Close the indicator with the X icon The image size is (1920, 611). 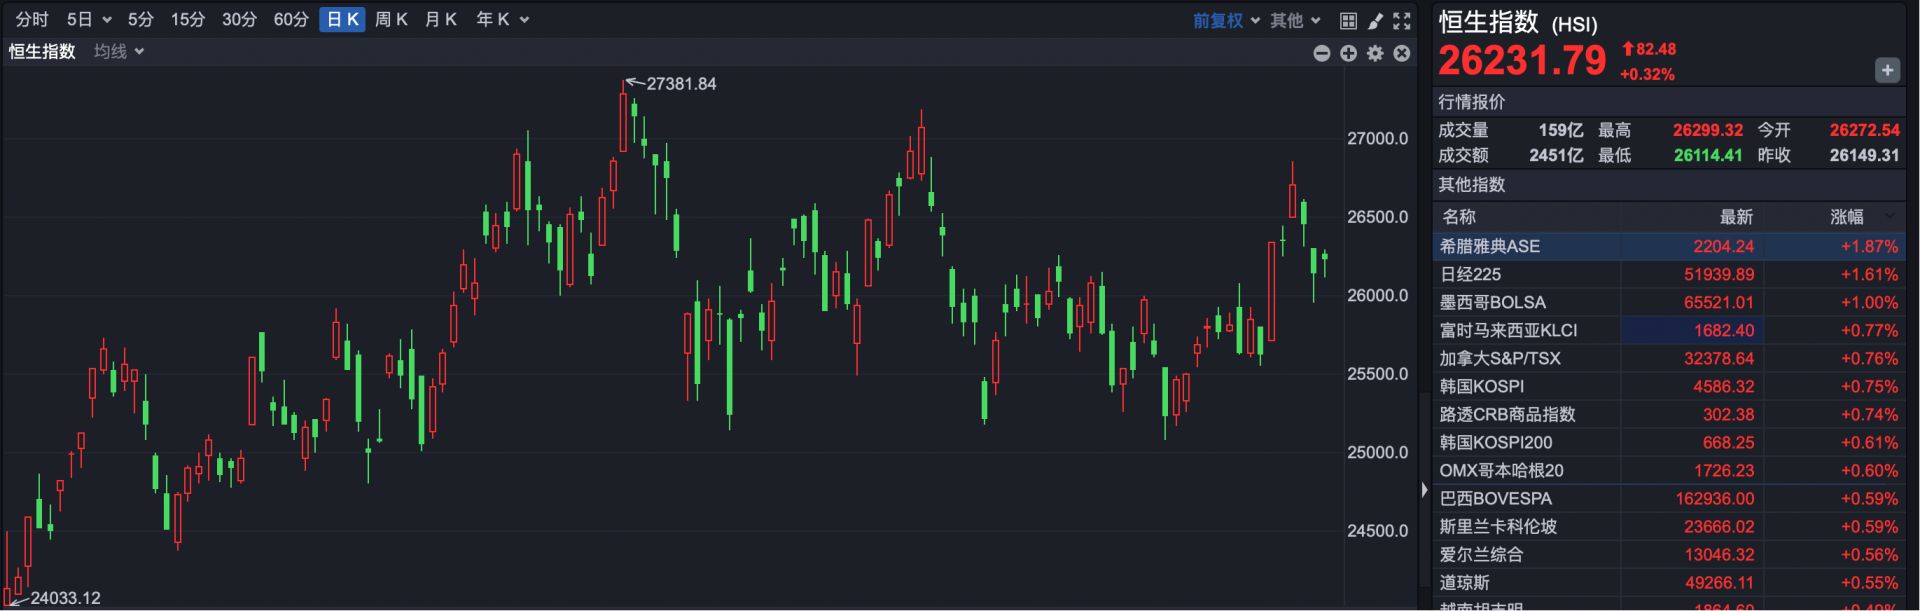1402,53
